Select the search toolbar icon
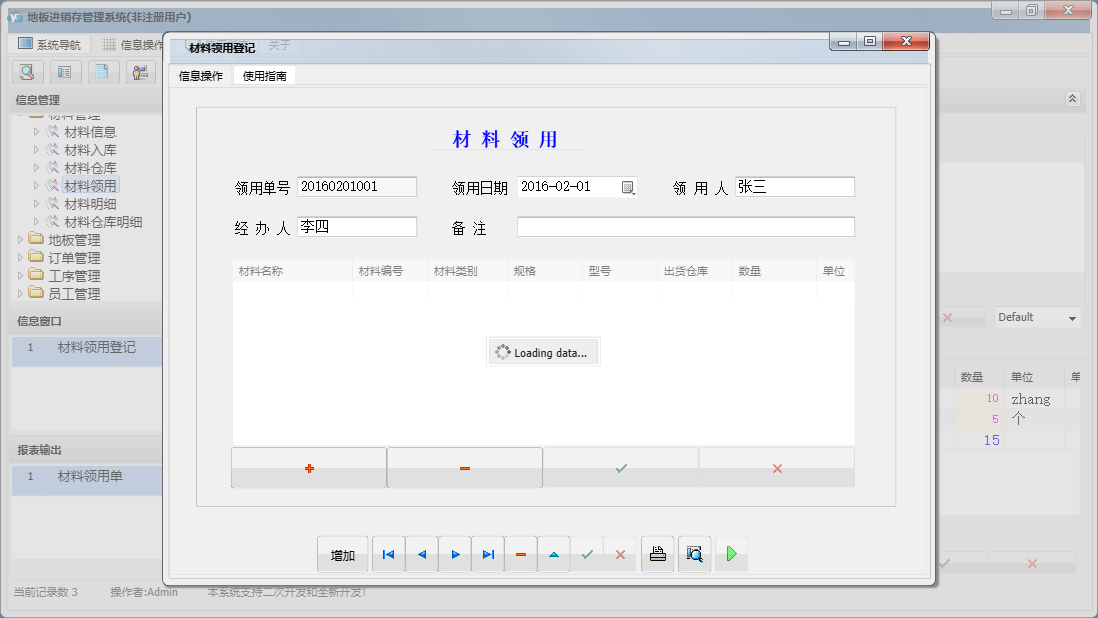 click(x=27, y=72)
